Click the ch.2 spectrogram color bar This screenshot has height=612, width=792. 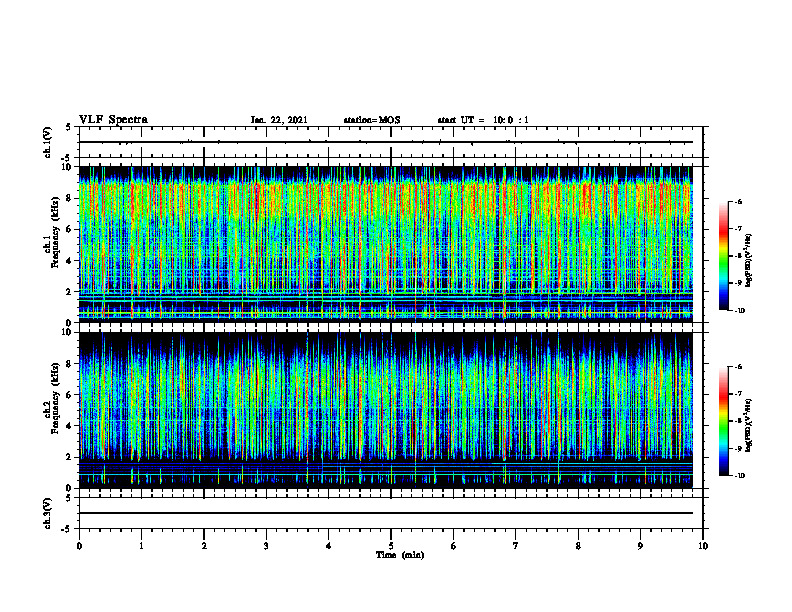tap(723, 421)
